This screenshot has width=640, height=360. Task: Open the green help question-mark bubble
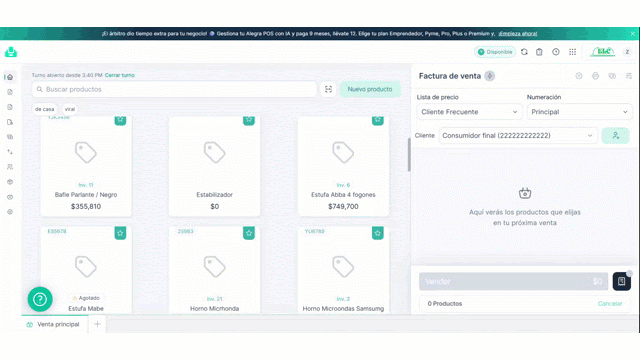(40, 299)
